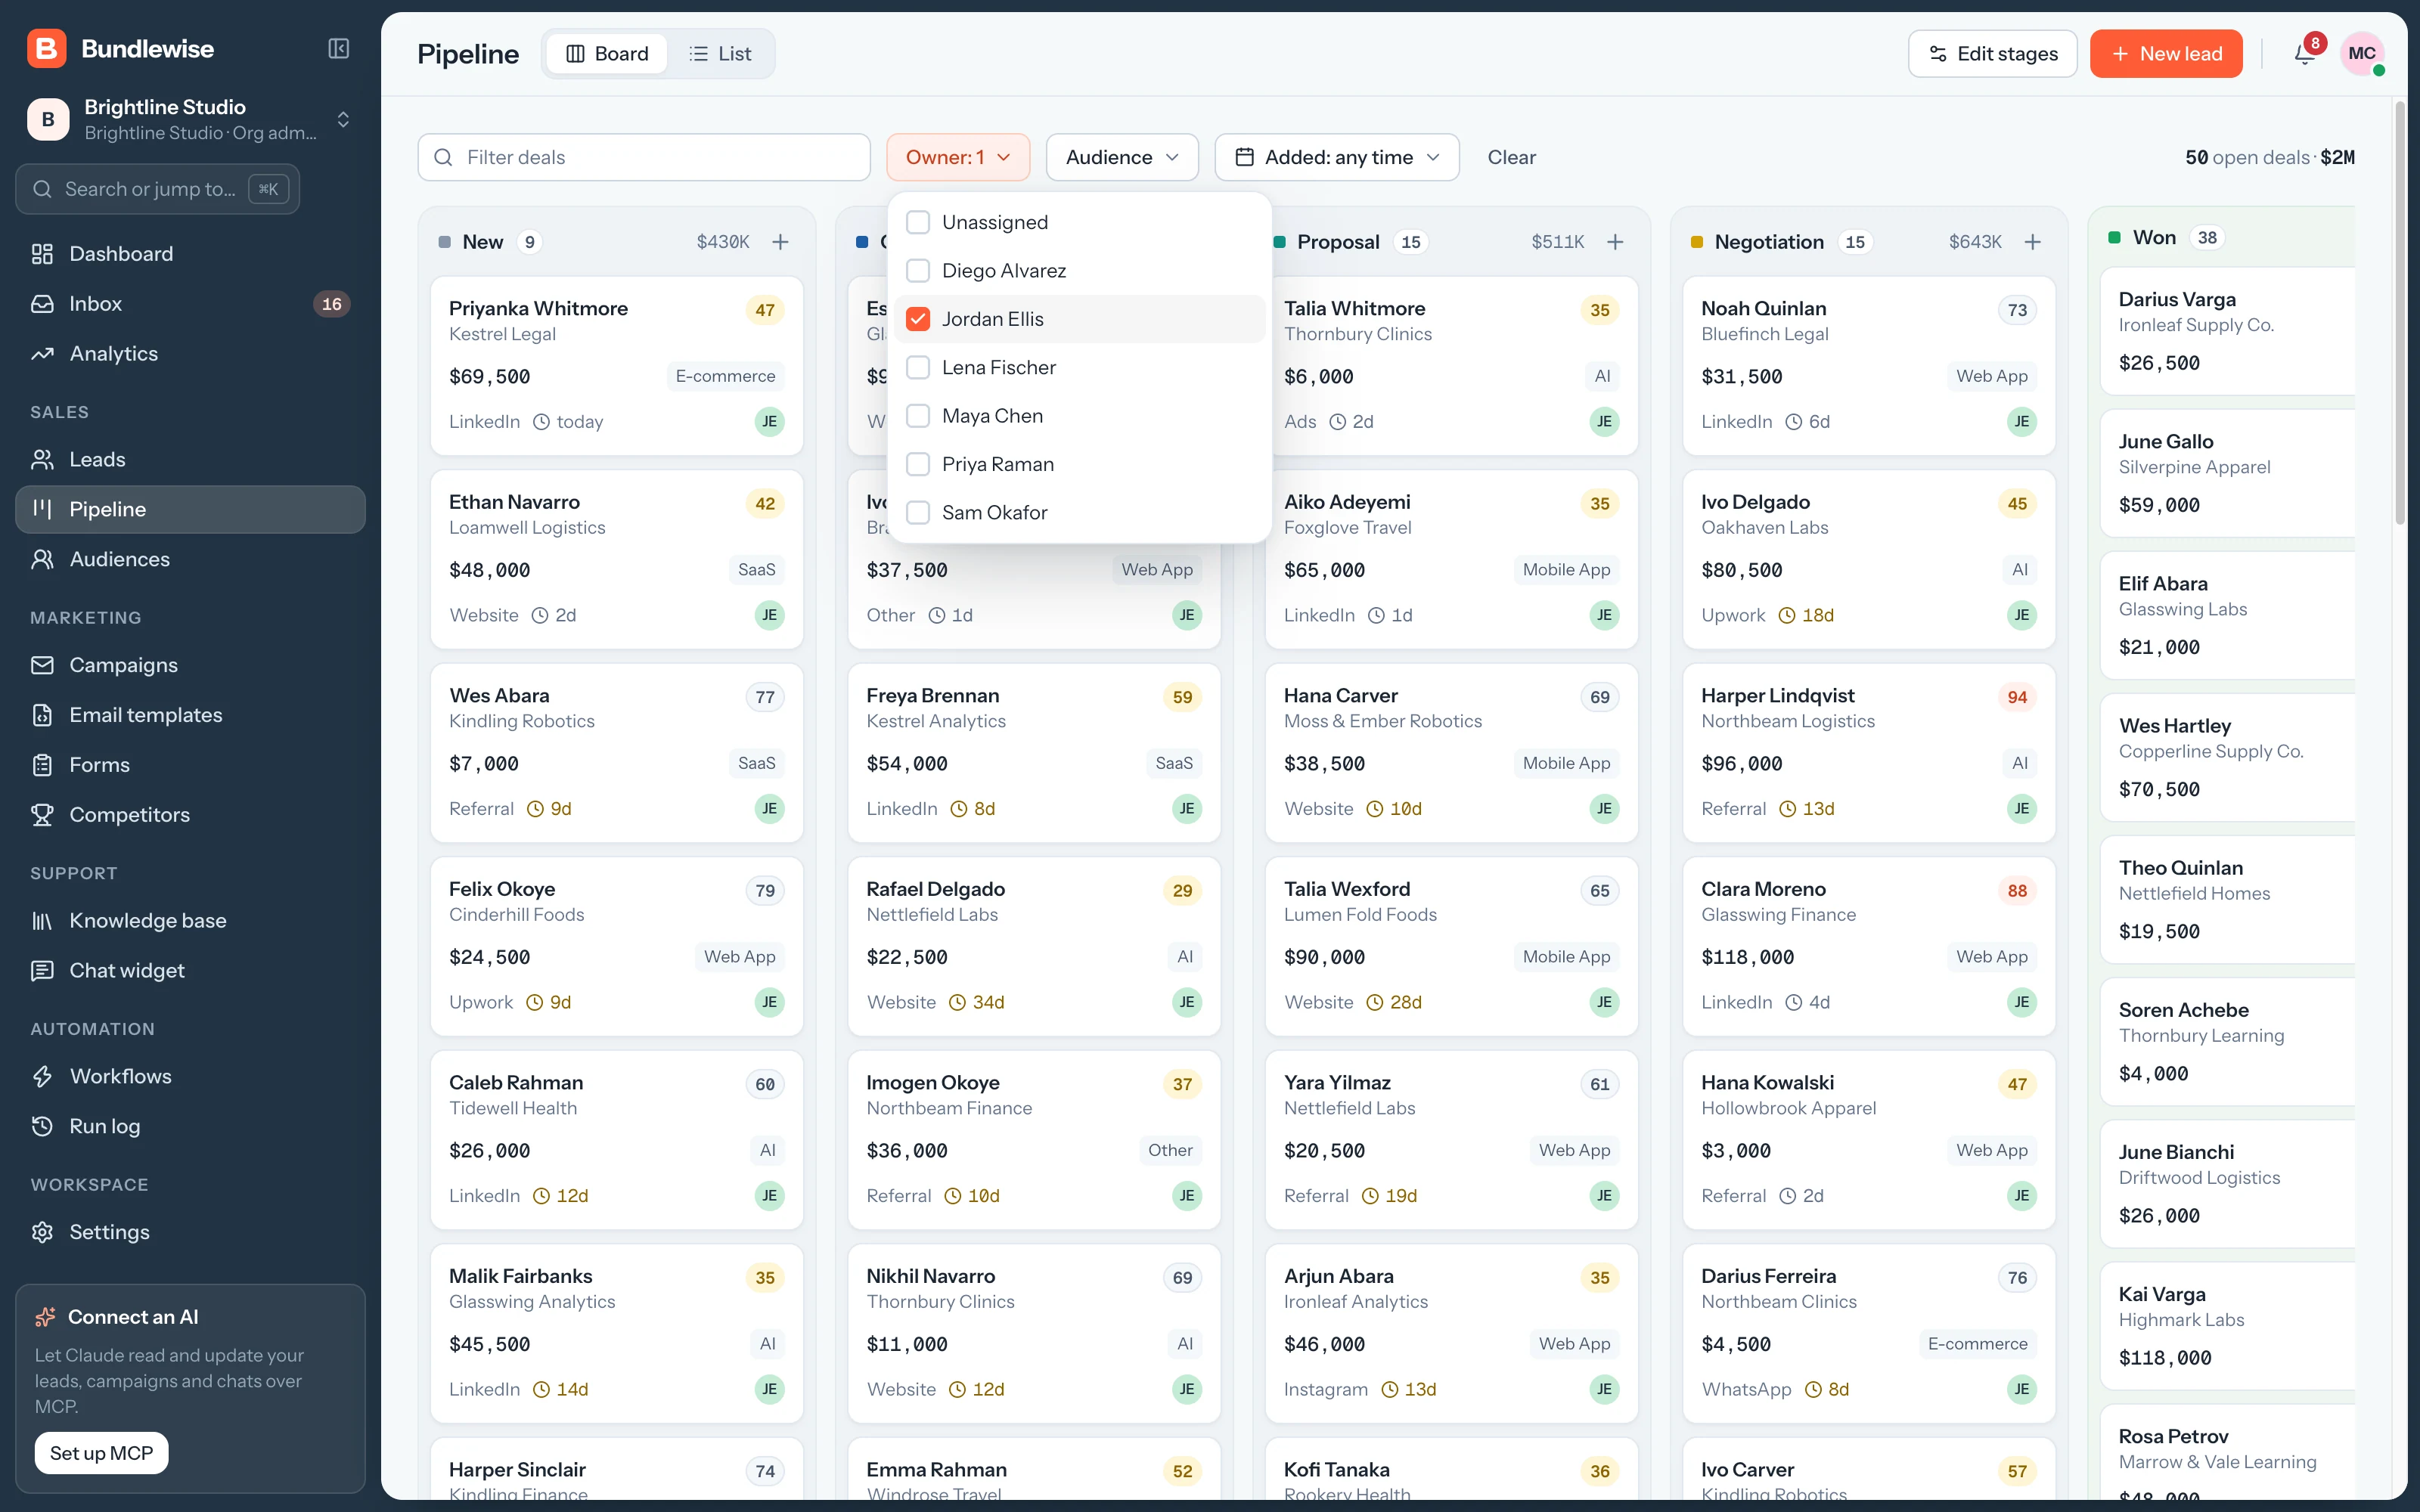The image size is (2420, 1512).
Task: Check Diego Alvarez checkbox
Action: (918, 271)
